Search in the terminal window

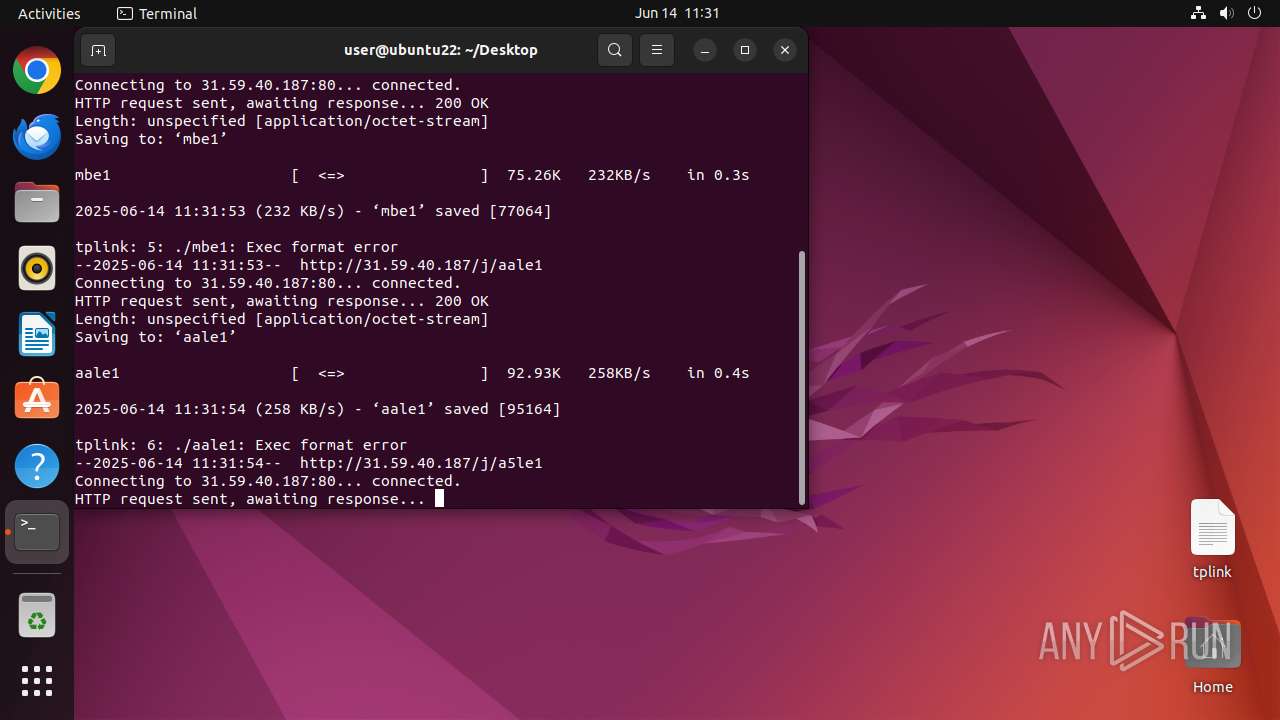click(615, 50)
